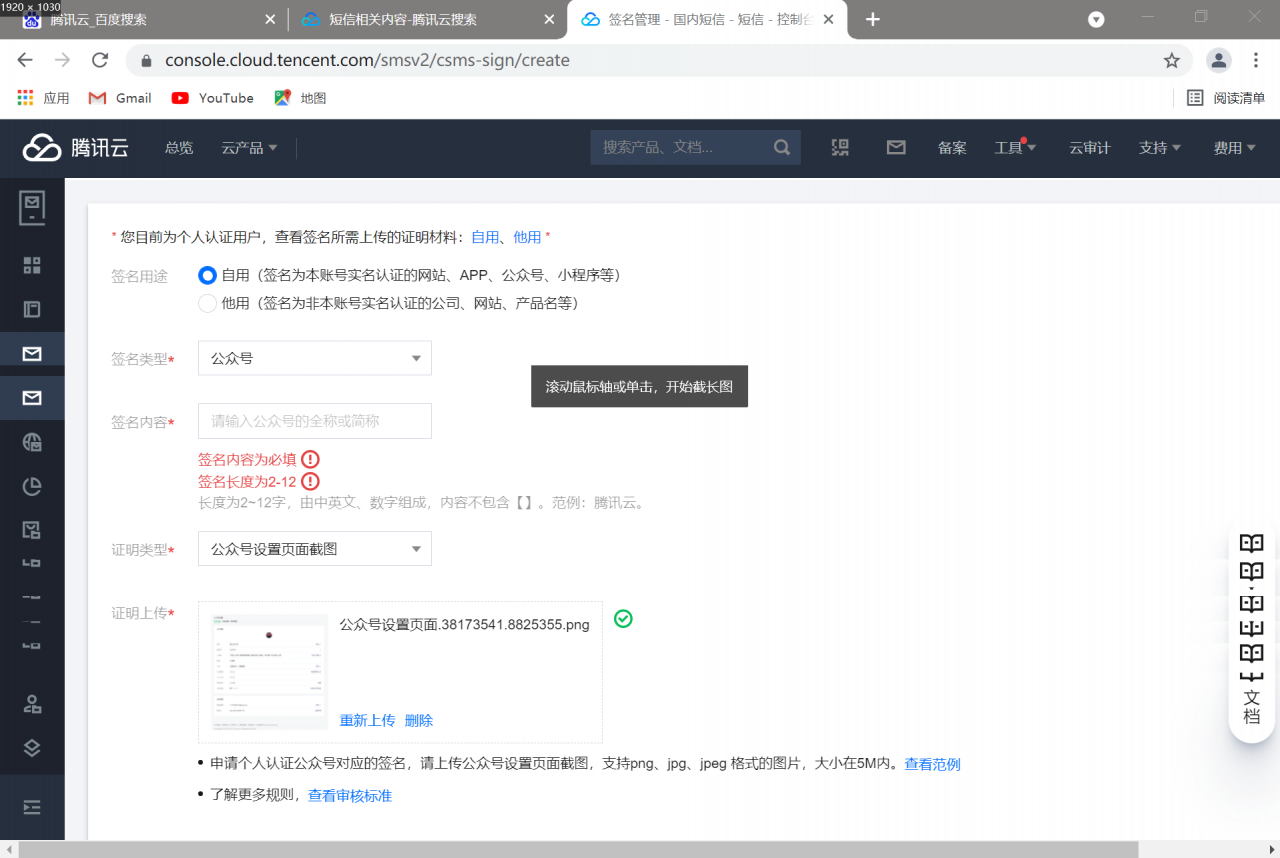Click the layers icon at the sidebar bottom
The width and height of the screenshot is (1280, 858).
tap(31, 747)
